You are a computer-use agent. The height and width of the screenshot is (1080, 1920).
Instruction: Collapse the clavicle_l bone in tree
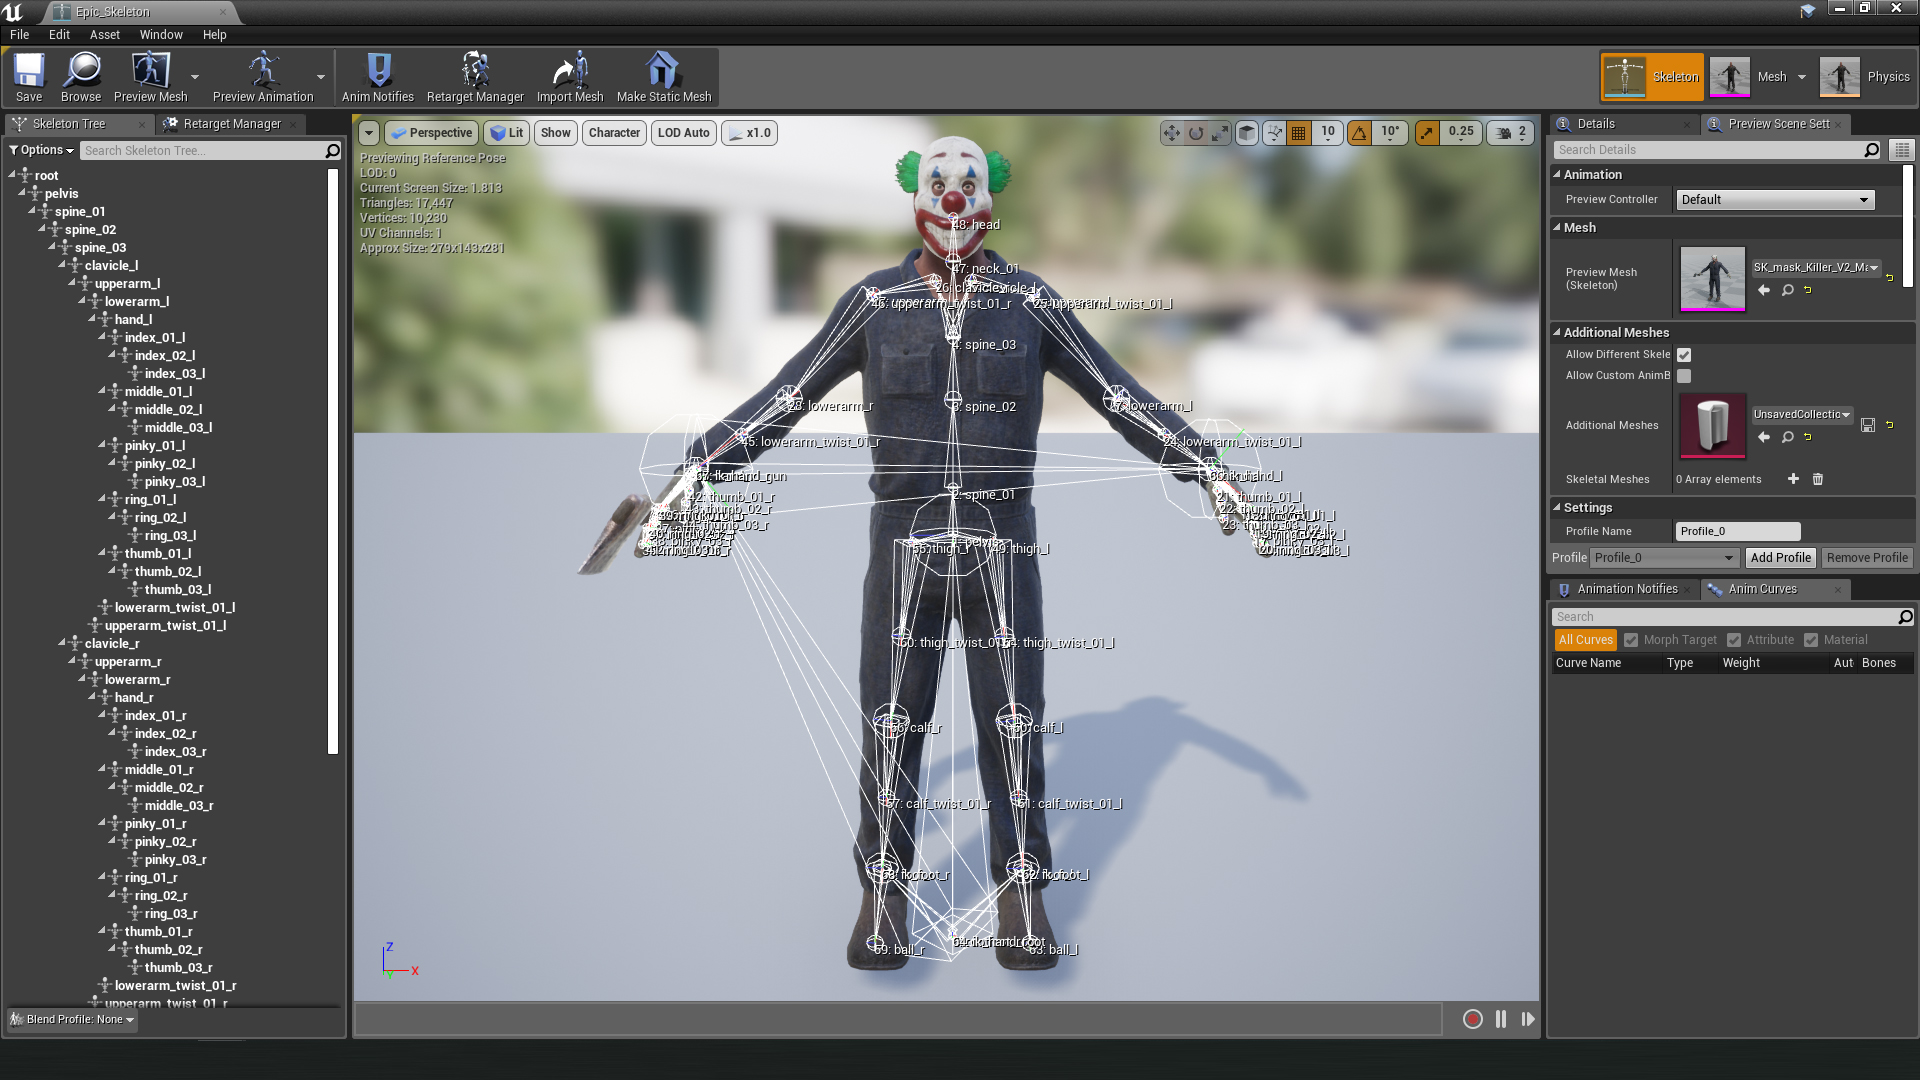click(62, 265)
